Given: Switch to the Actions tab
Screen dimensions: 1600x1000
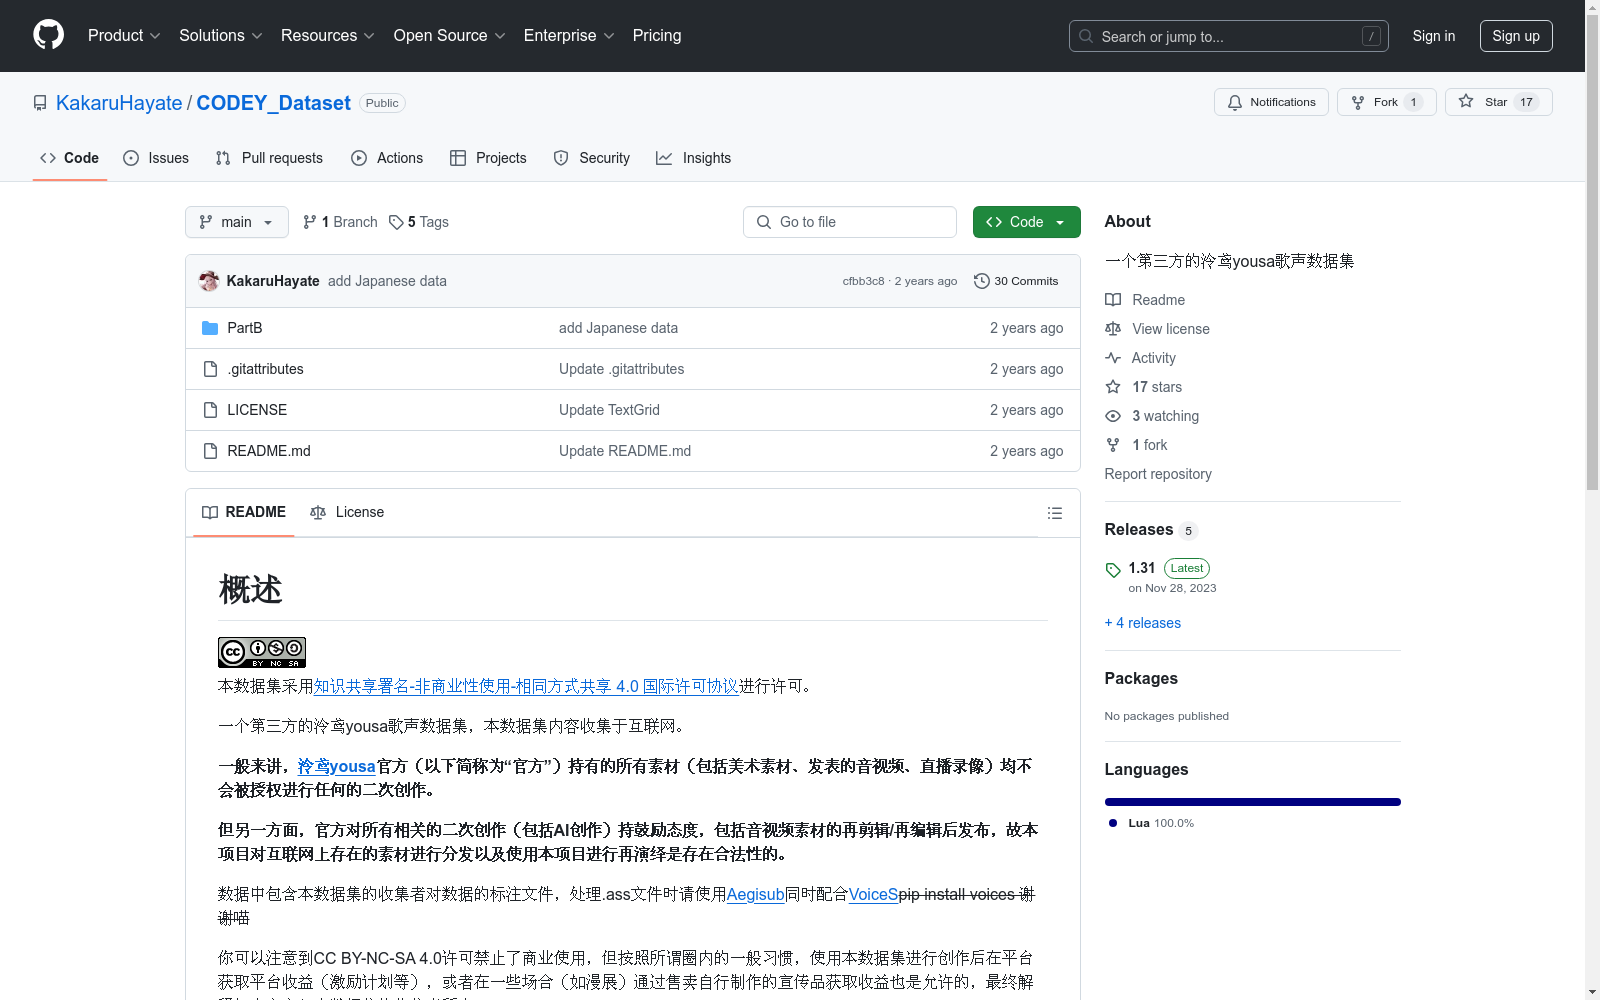Looking at the screenshot, I should coord(387,158).
